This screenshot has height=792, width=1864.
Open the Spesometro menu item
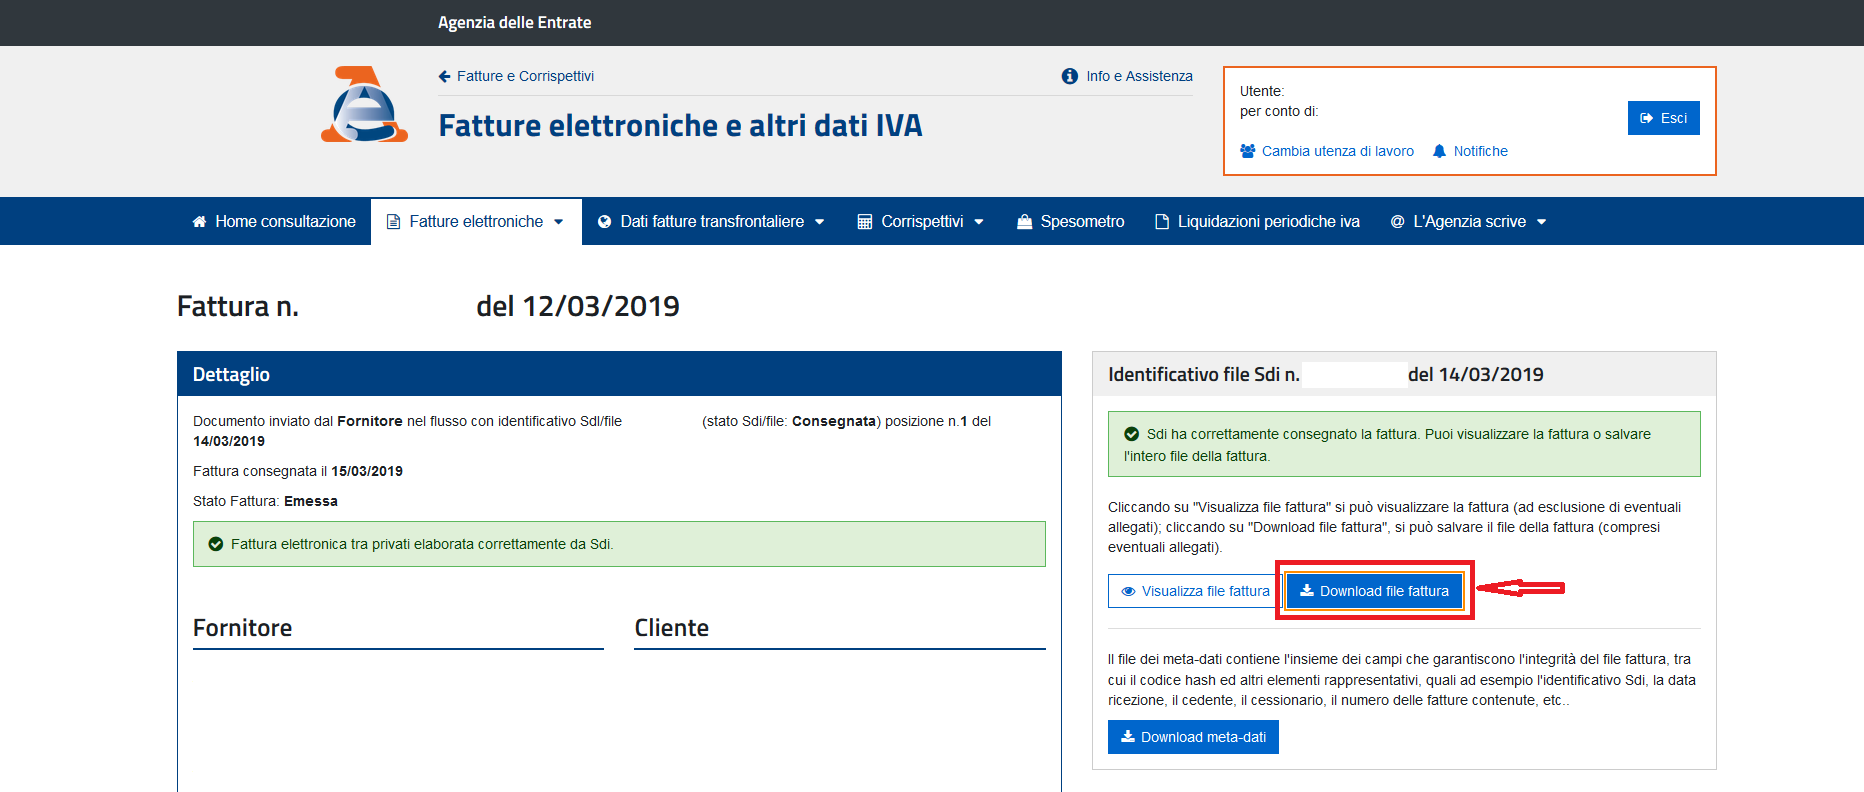click(x=1071, y=221)
